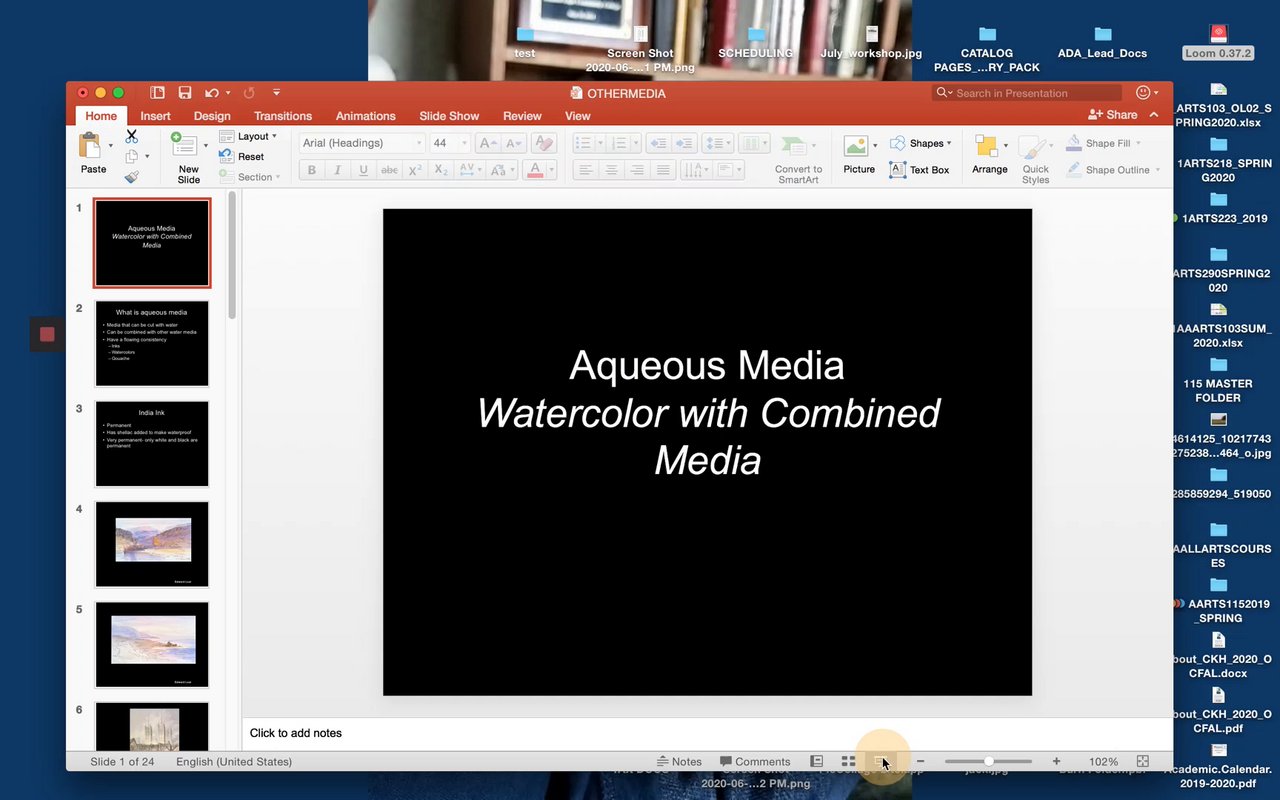Toggle the Comments pane in status bar
The width and height of the screenshot is (1280, 800).
[755, 761]
